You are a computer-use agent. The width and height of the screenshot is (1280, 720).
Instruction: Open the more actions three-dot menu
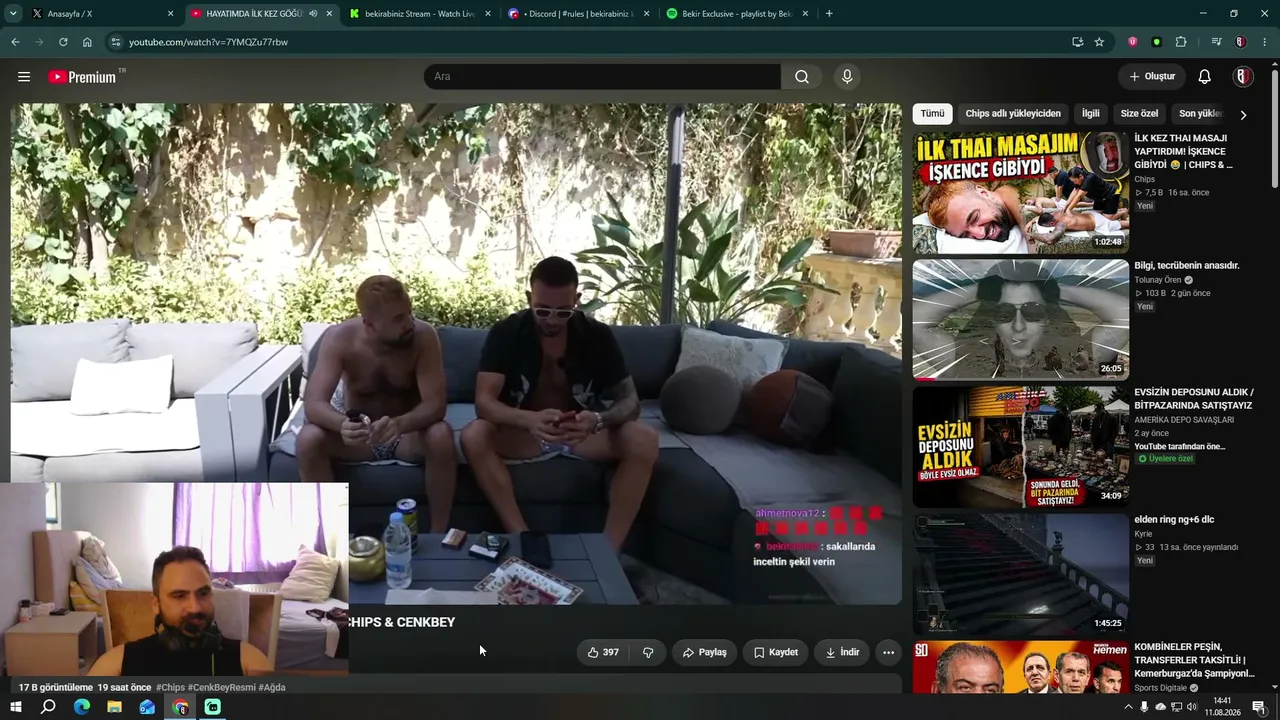coord(888,652)
